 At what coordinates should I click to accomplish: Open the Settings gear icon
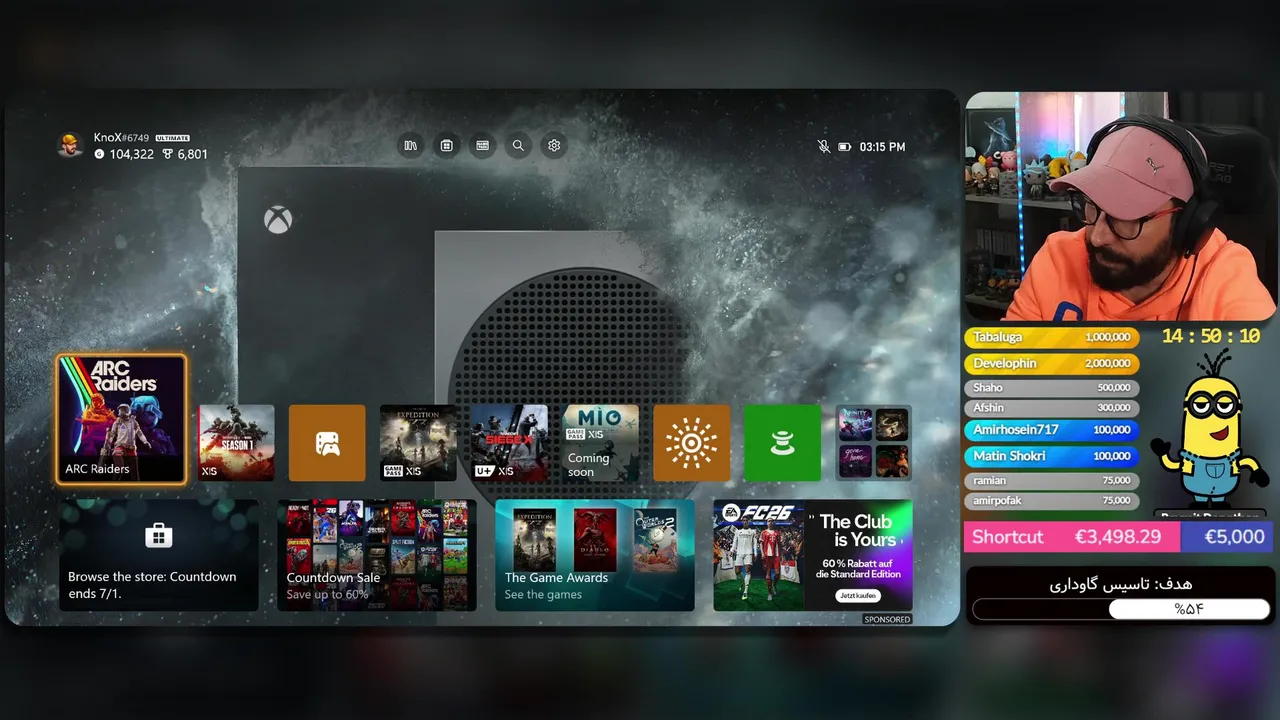554,146
